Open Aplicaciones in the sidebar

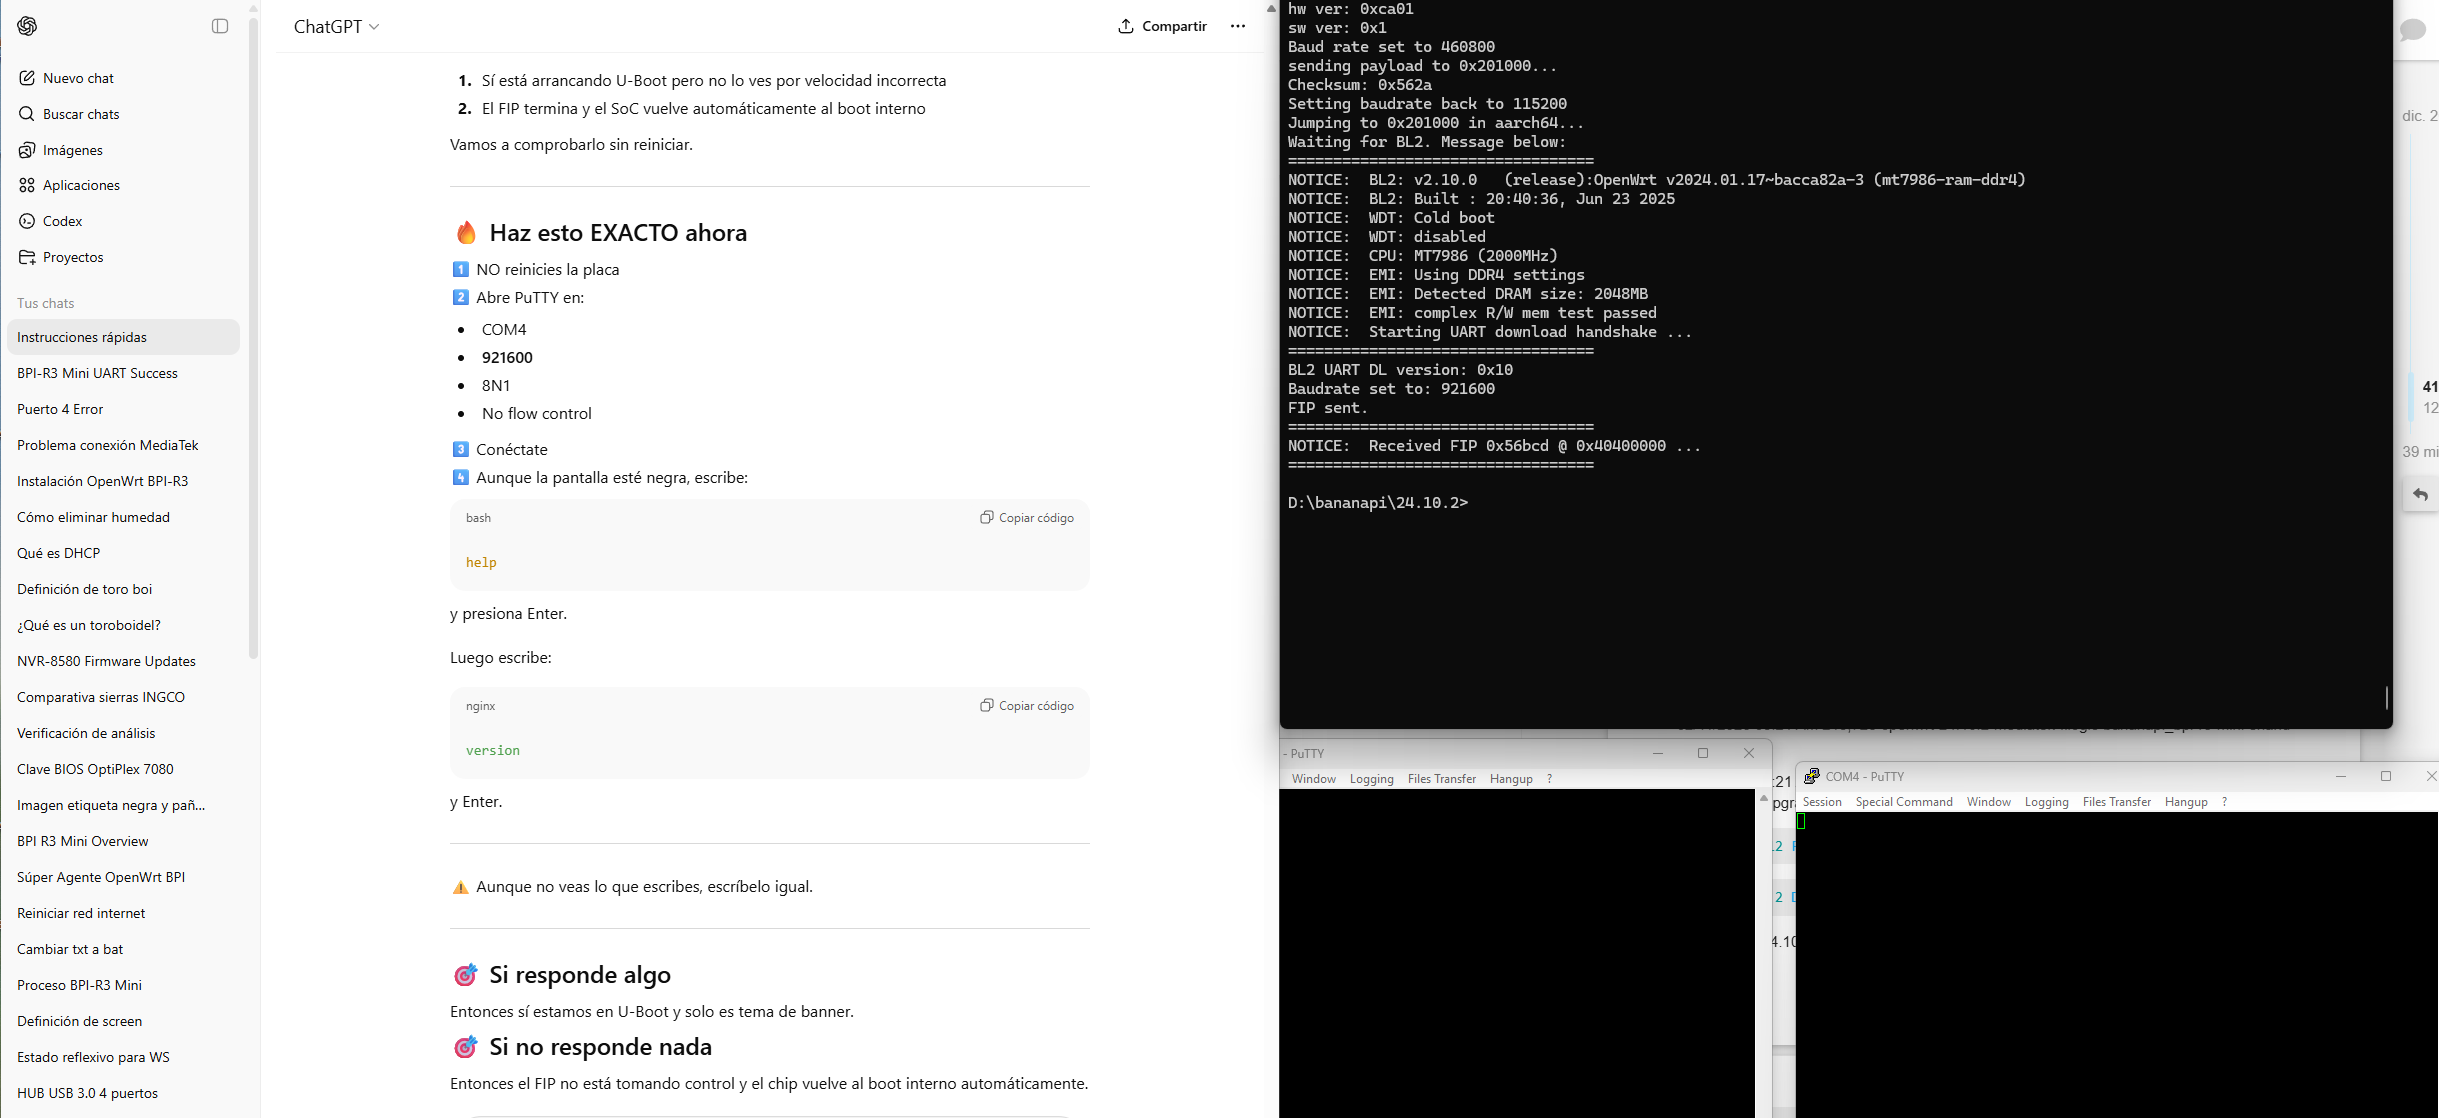80,185
